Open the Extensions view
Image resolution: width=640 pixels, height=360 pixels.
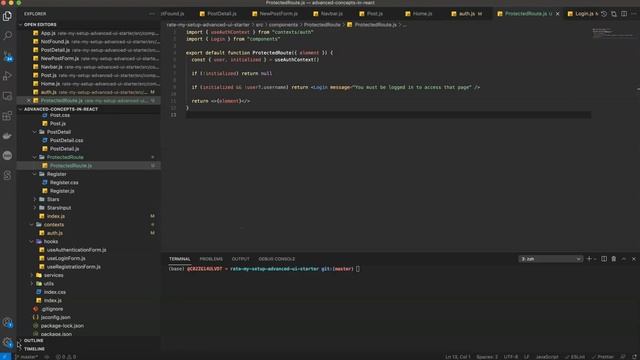pyautogui.click(x=7, y=116)
